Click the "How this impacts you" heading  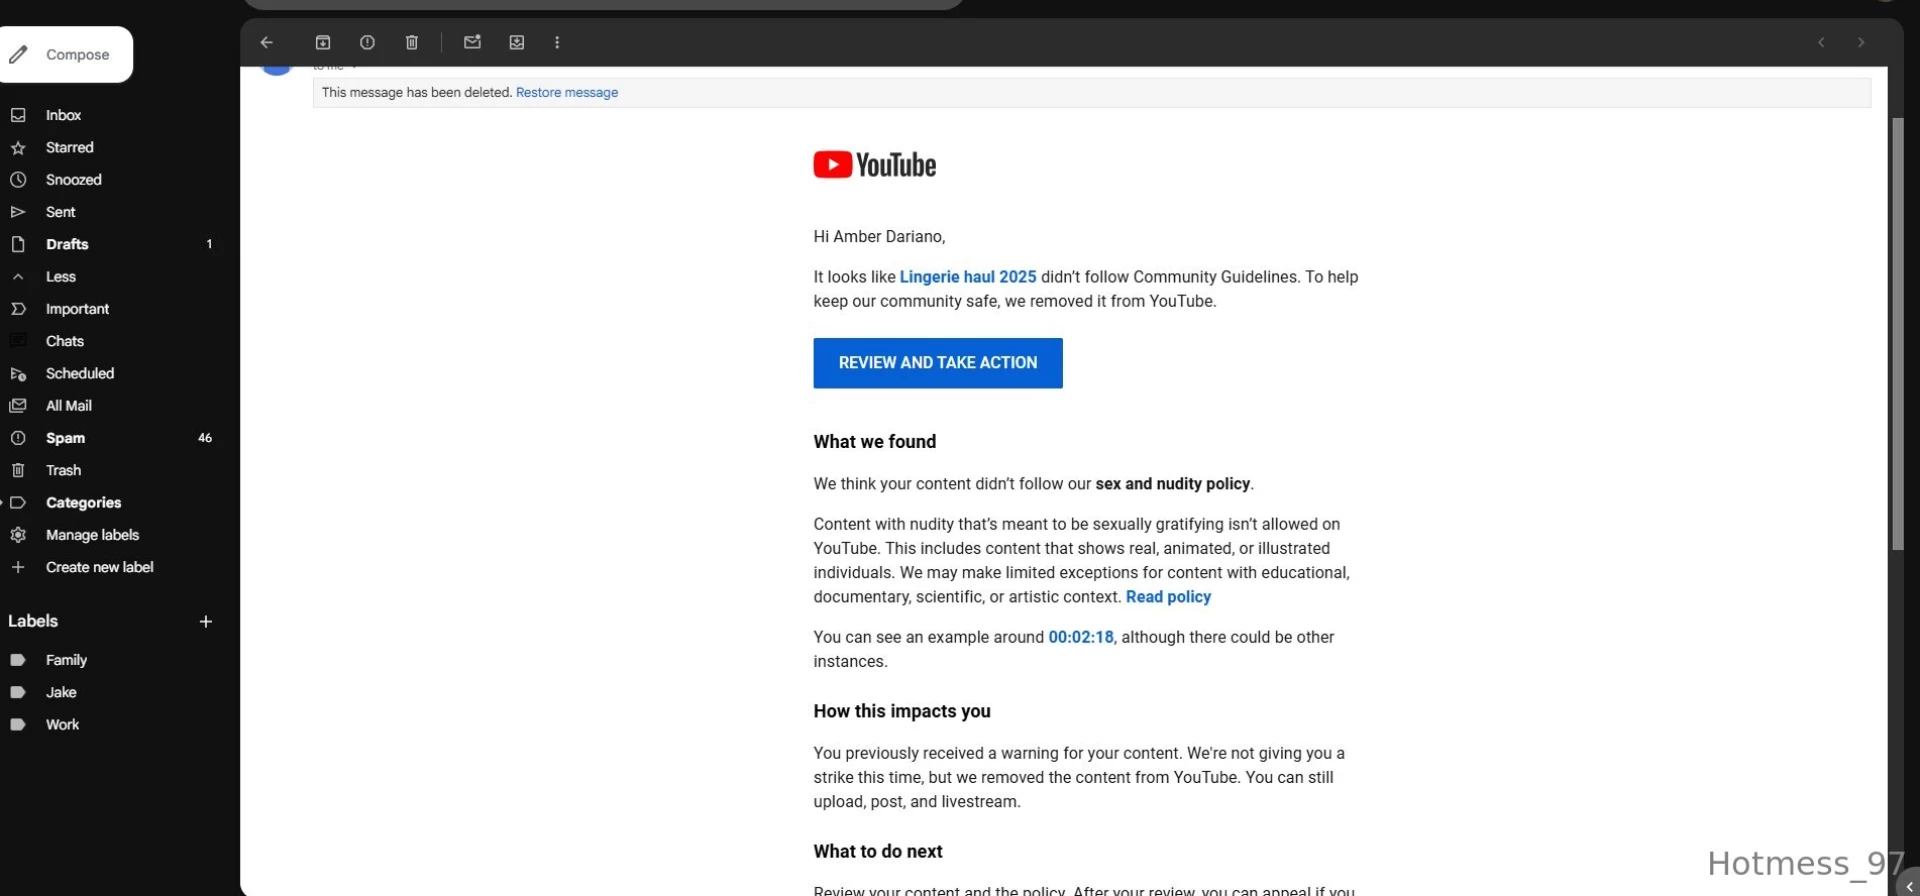click(901, 711)
